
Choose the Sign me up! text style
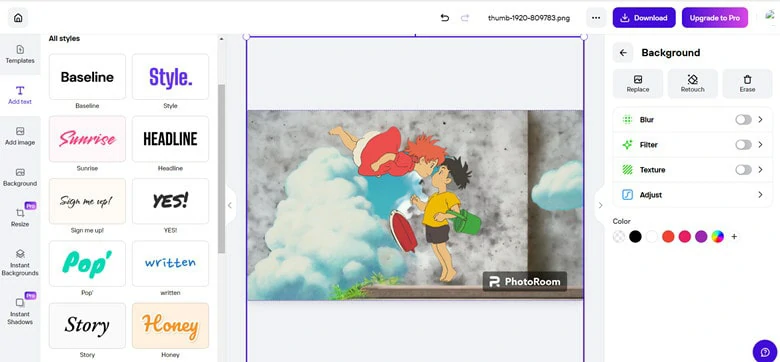pyautogui.click(x=87, y=201)
